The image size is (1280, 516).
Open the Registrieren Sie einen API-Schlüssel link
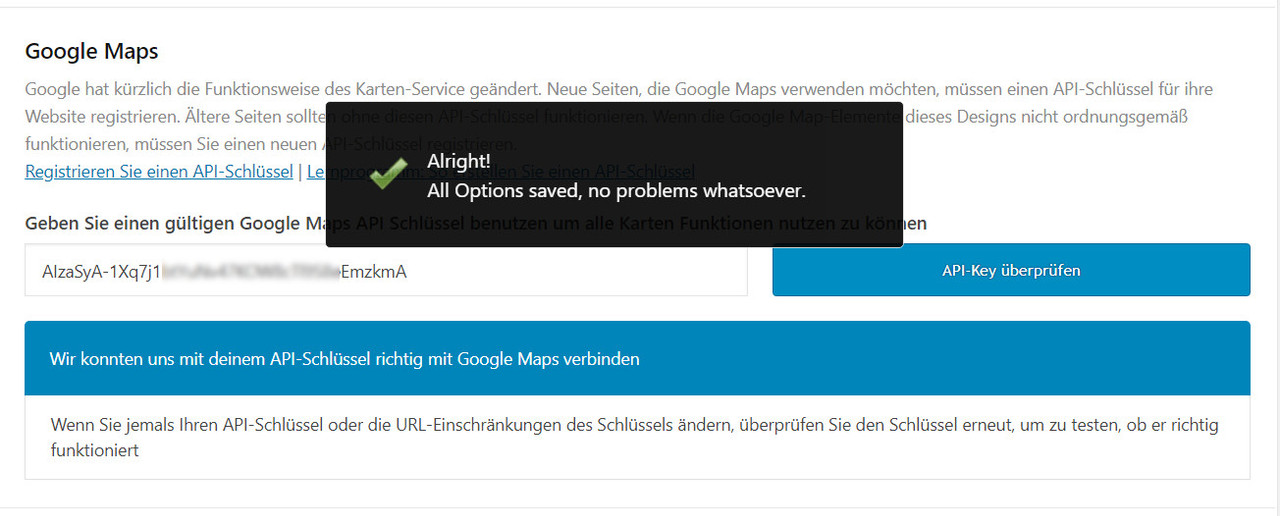point(159,171)
